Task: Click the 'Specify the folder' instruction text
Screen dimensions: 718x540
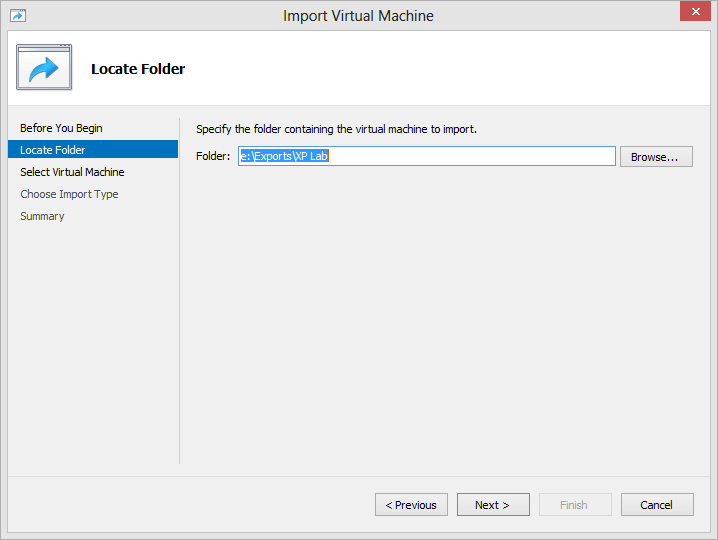Action: pos(337,129)
